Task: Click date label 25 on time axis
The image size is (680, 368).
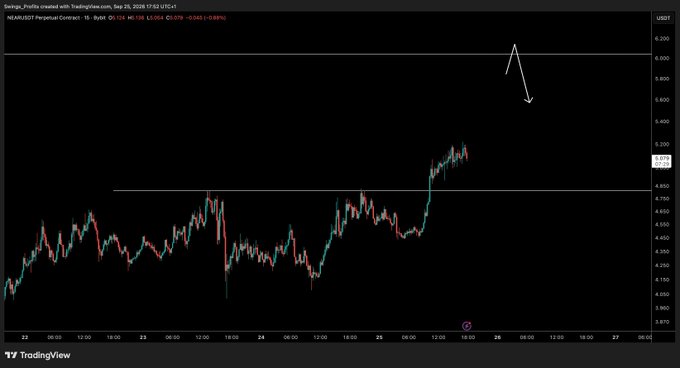Action: pyautogui.click(x=379, y=337)
